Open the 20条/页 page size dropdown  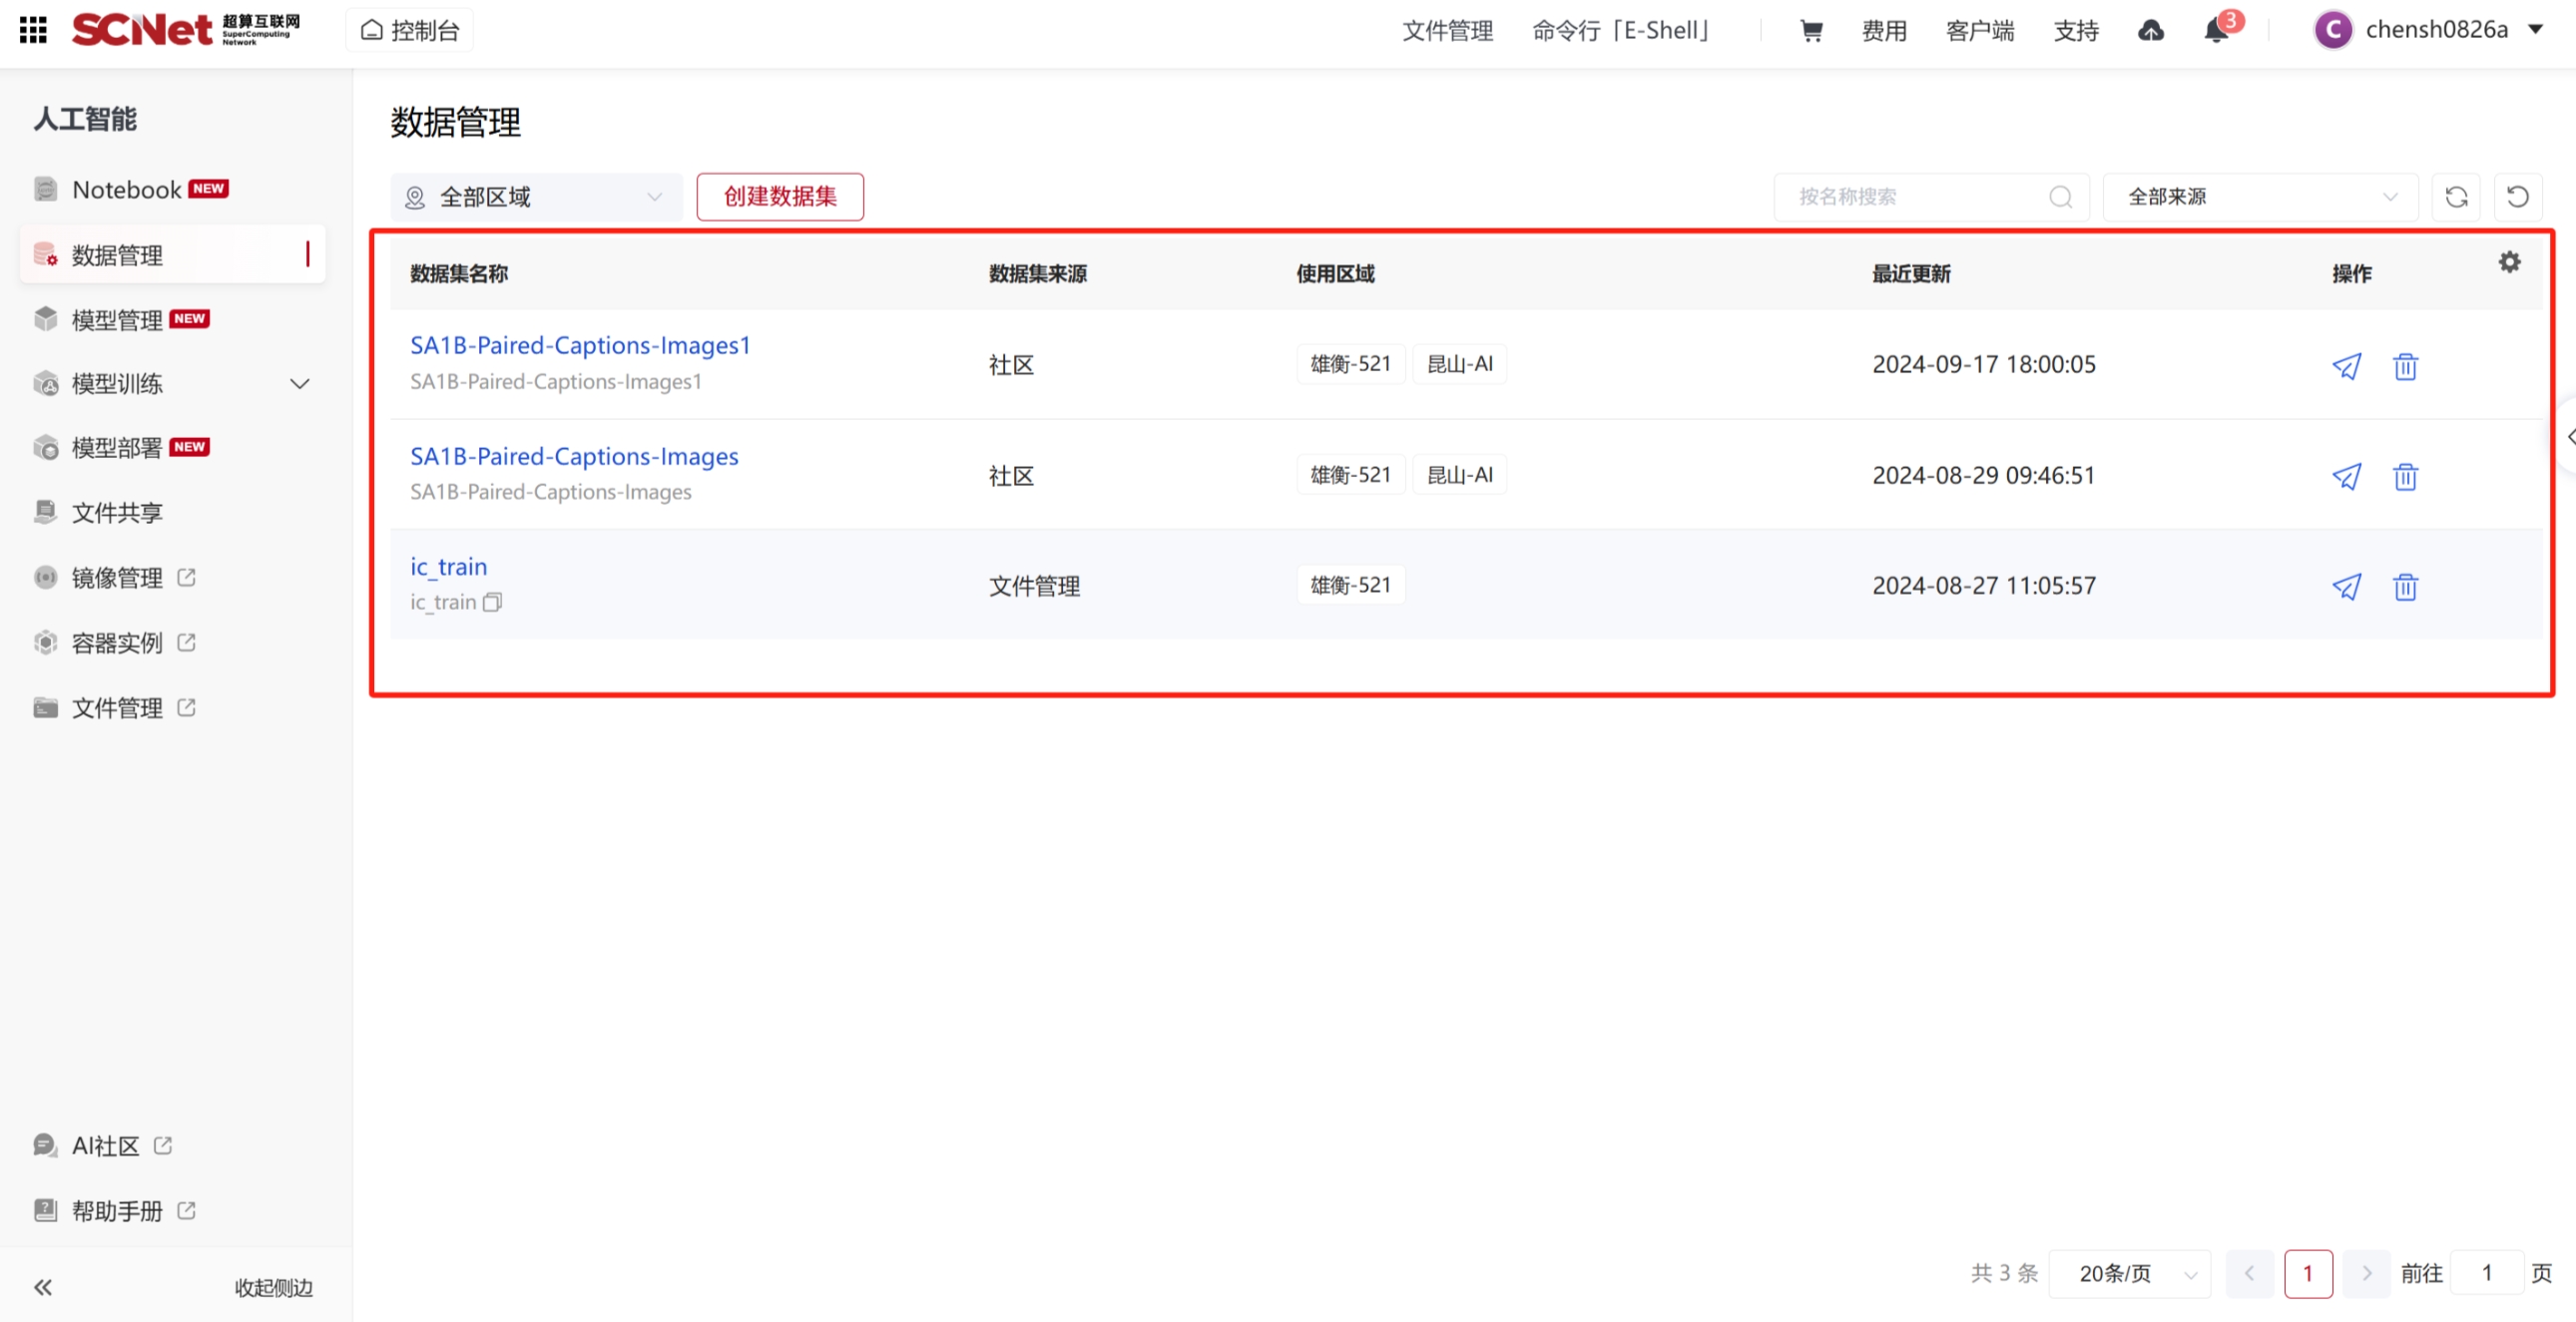[2128, 1273]
